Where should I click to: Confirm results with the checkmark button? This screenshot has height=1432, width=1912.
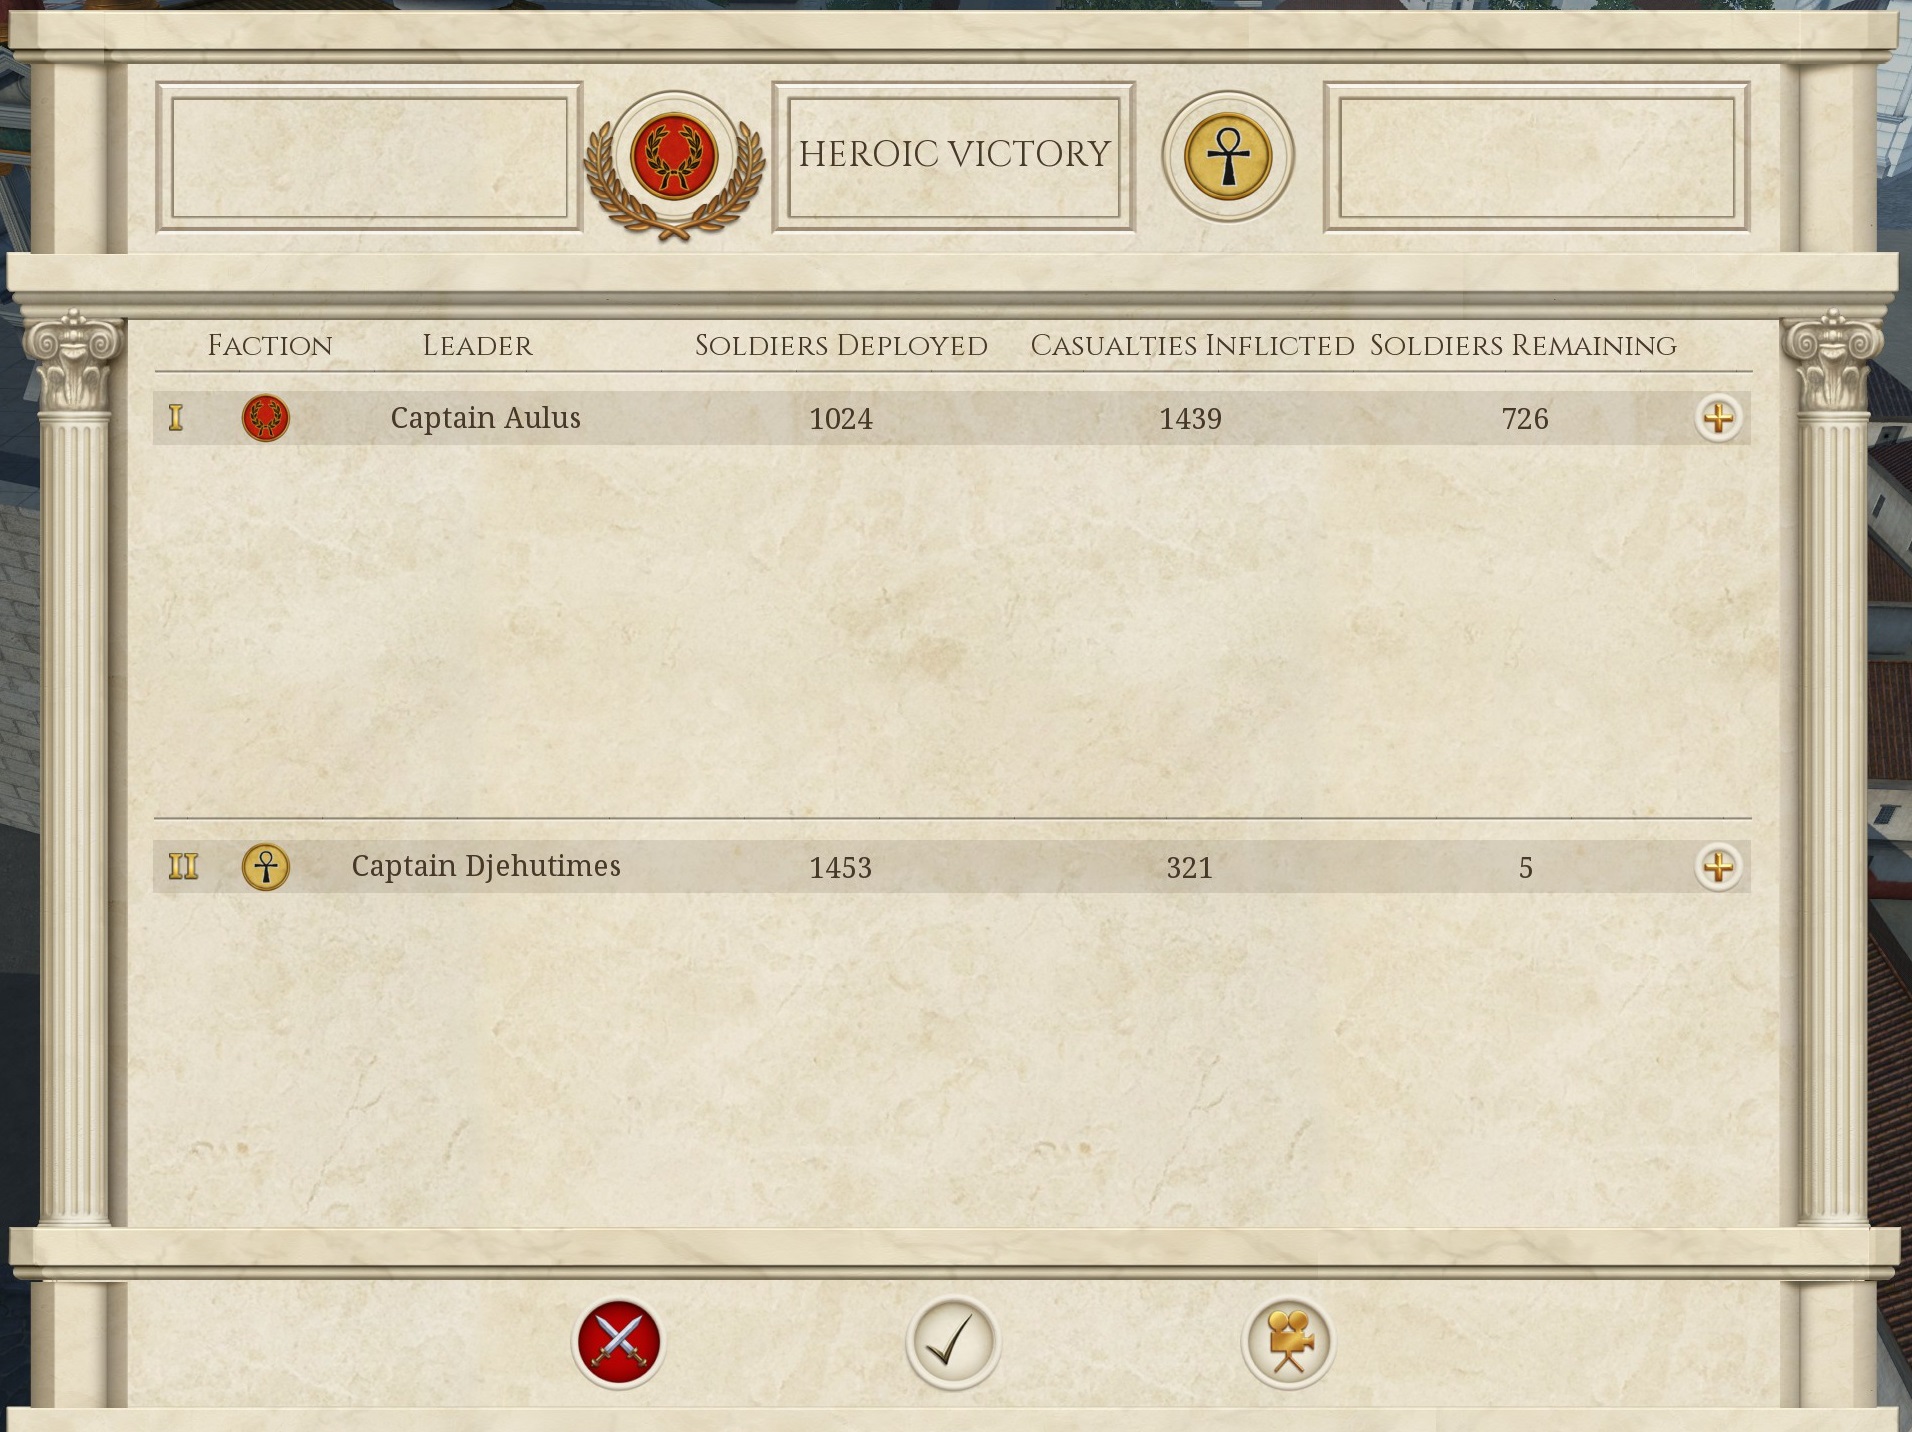point(952,1342)
